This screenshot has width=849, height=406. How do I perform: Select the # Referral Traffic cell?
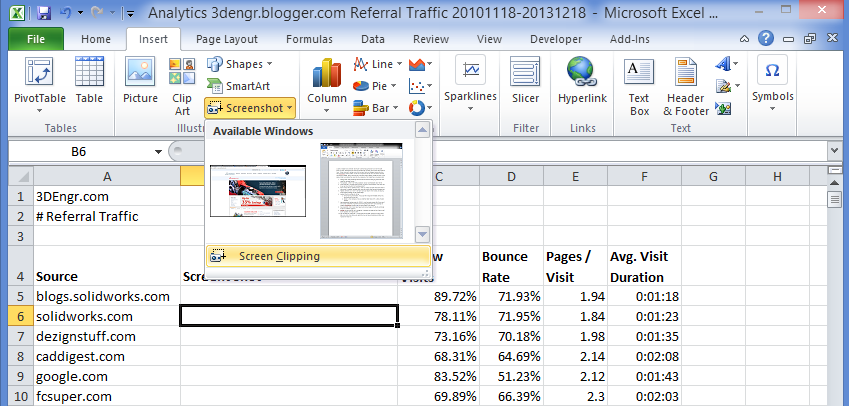[107, 216]
